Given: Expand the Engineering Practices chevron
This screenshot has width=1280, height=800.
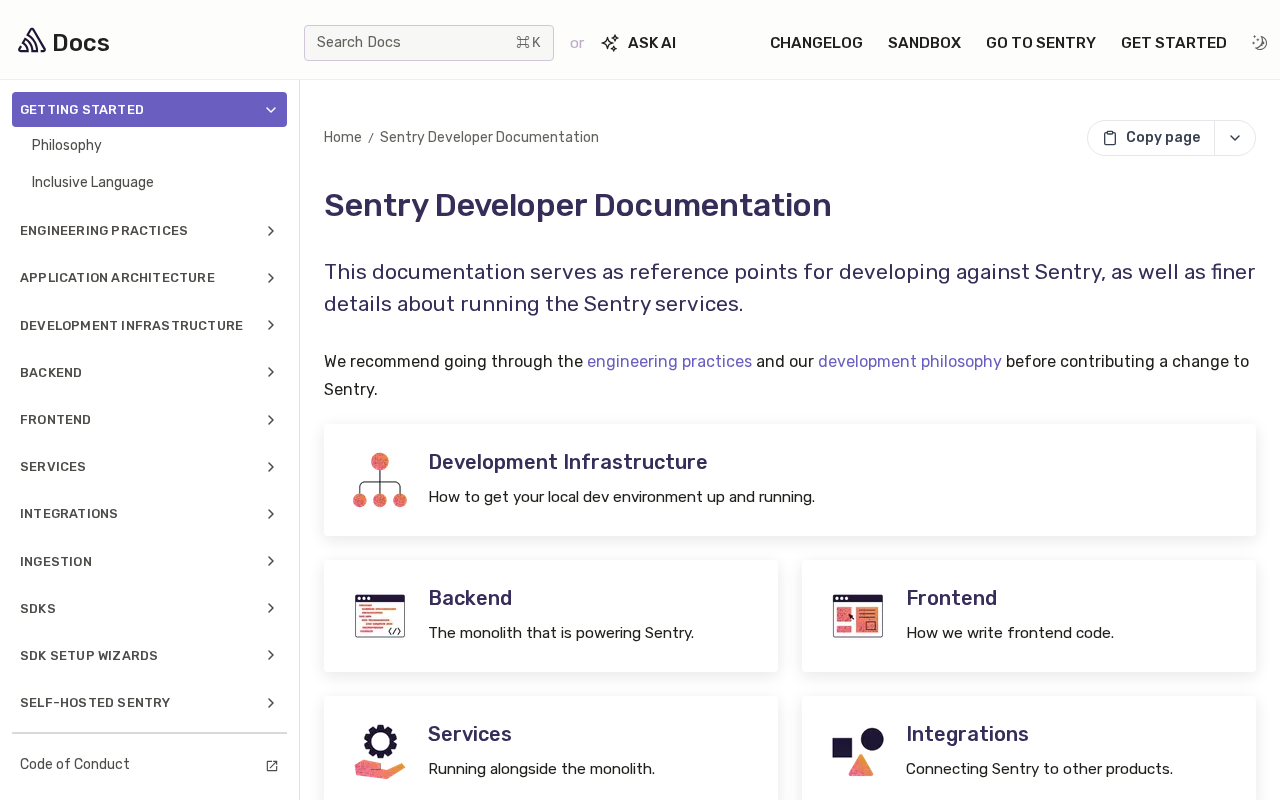Looking at the screenshot, I should point(271,231).
